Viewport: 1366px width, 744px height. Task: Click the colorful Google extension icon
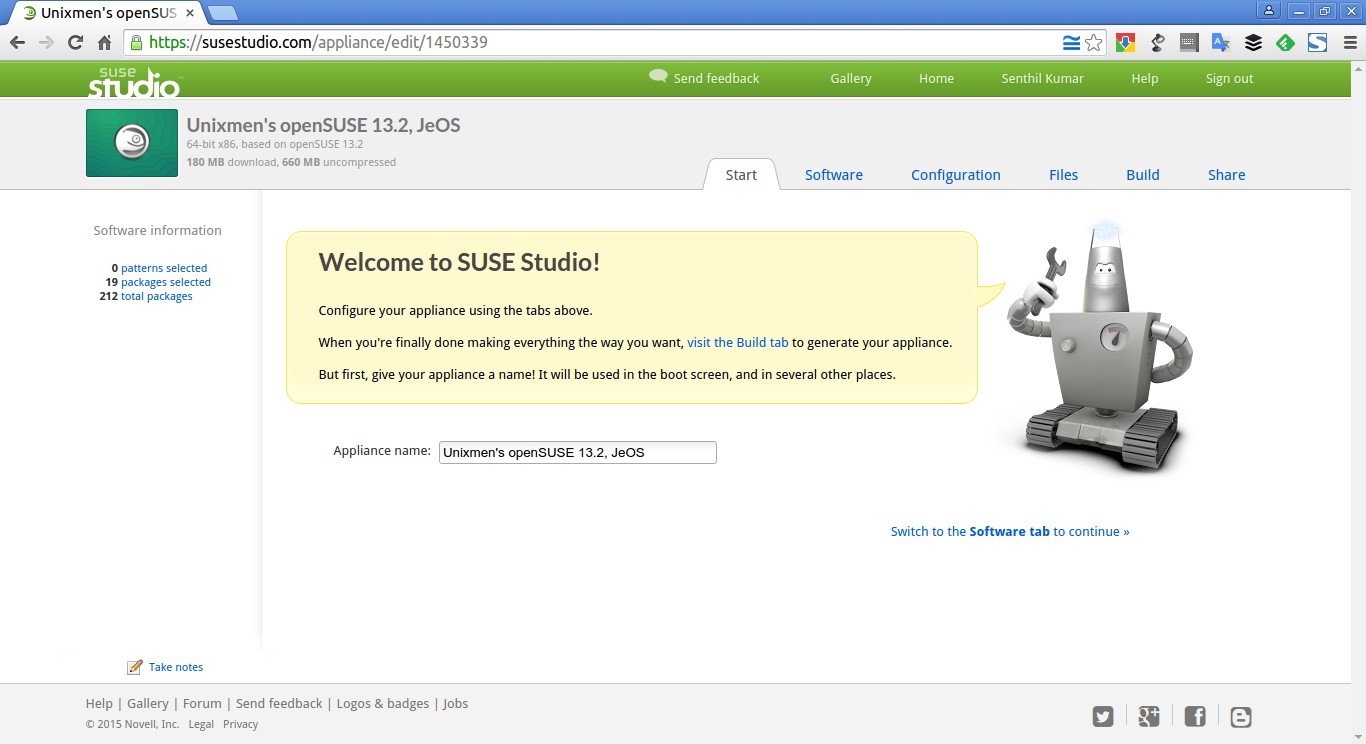coord(1125,43)
